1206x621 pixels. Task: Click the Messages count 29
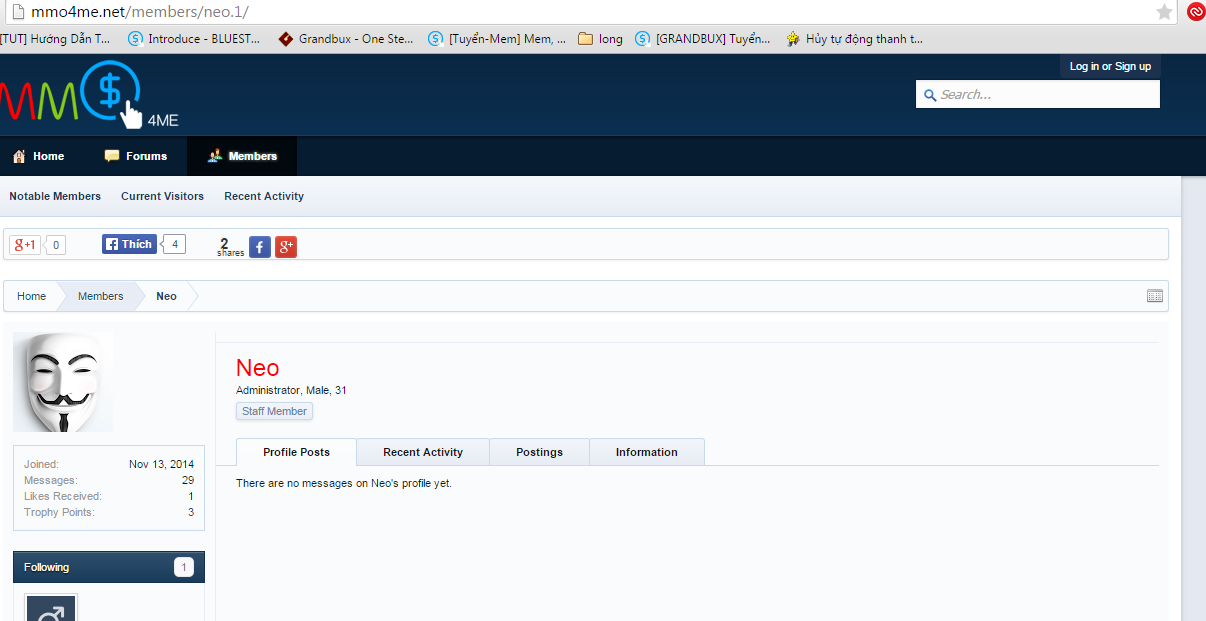[x=188, y=480]
